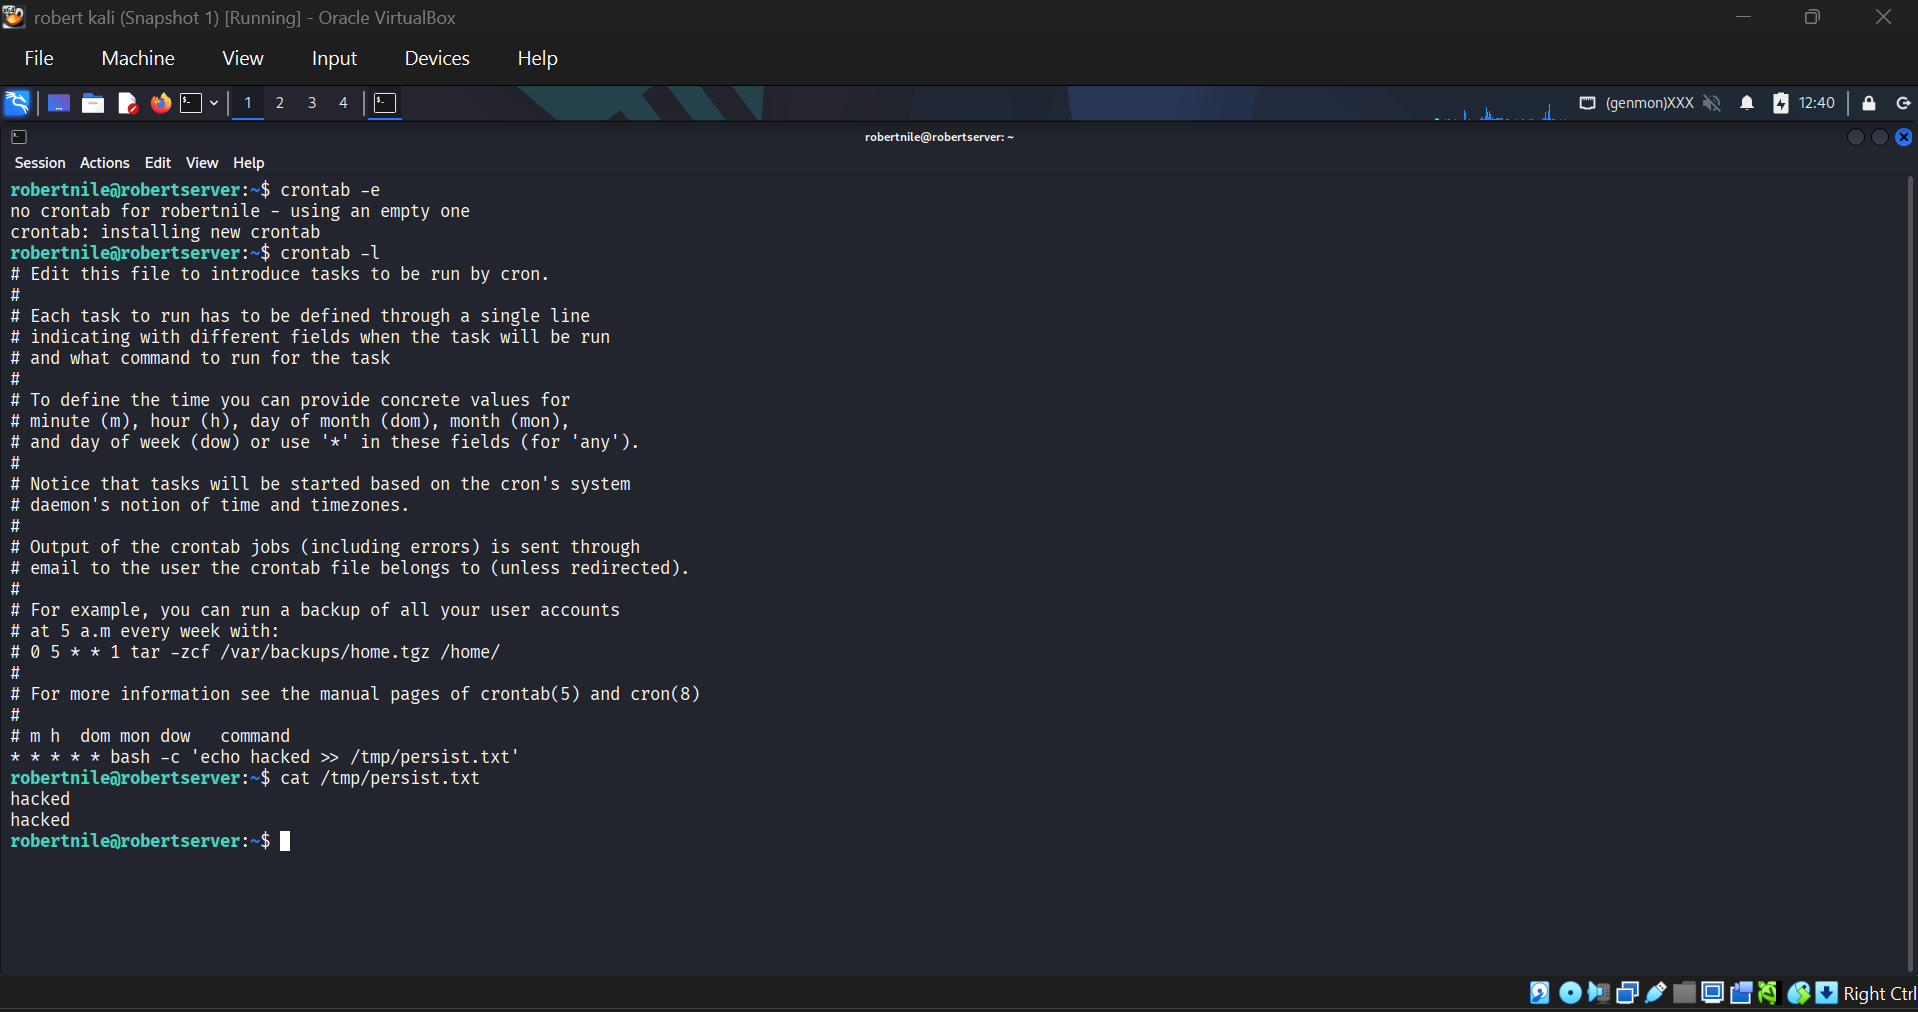This screenshot has width=1918, height=1012.
Task: Click the VirtualBox hard disk status icon
Action: pos(1540,992)
